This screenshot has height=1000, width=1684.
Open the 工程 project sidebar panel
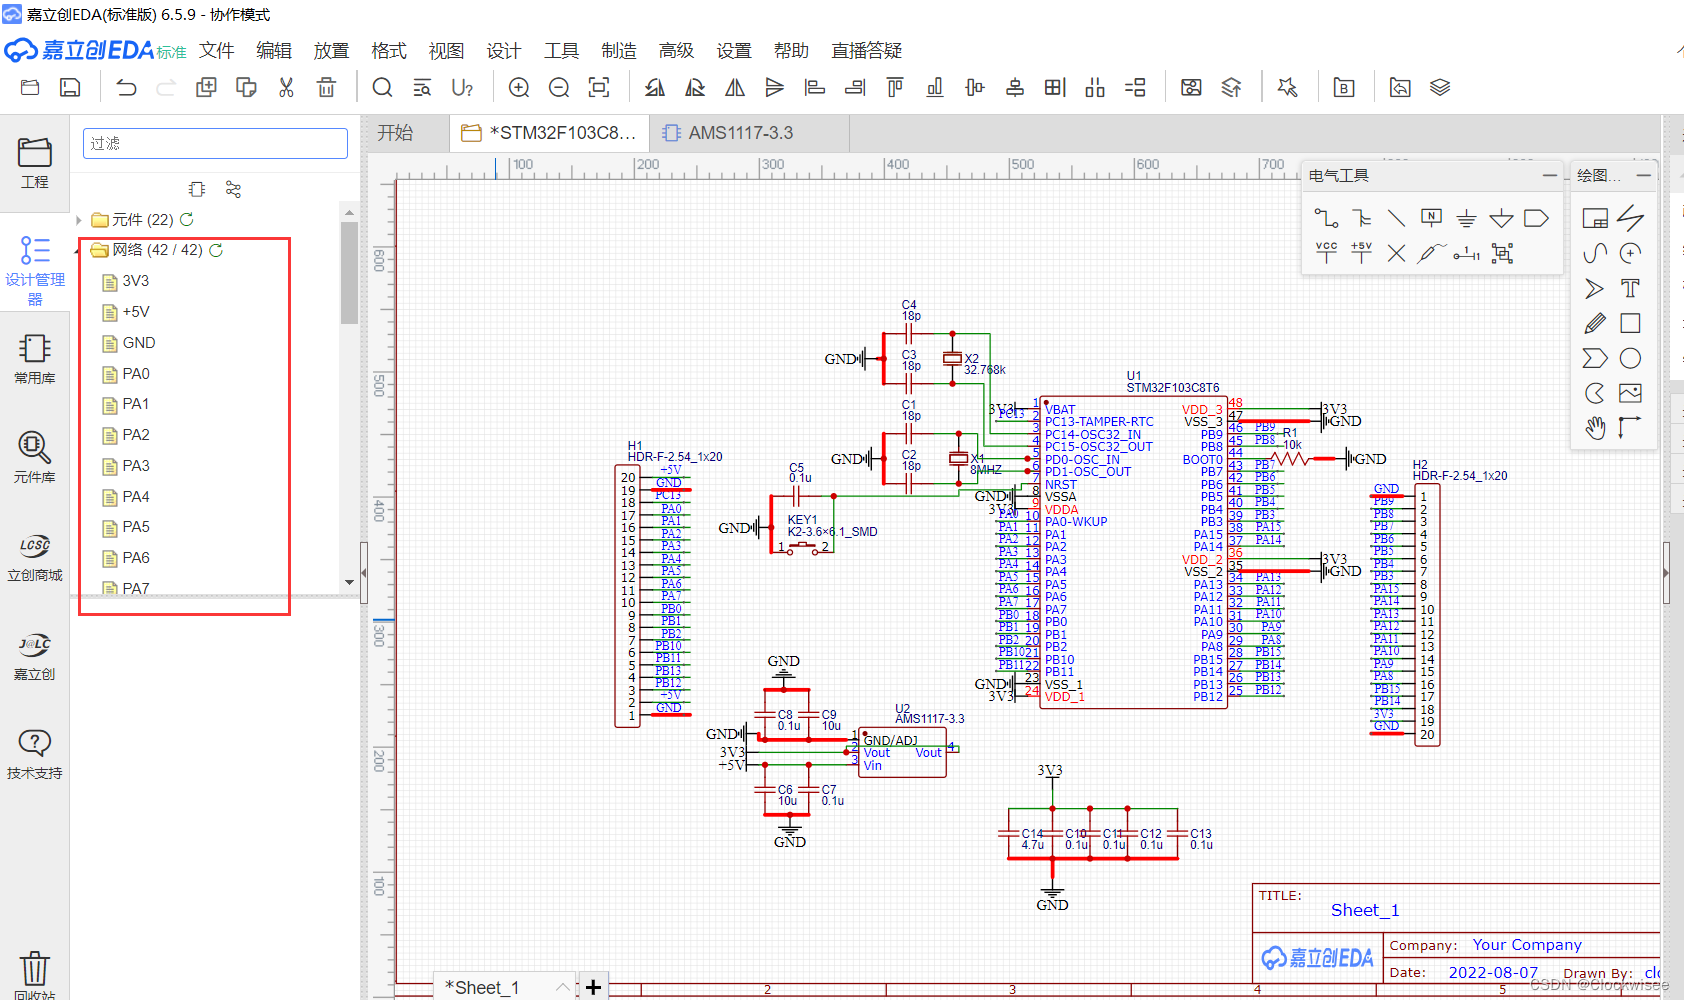(x=35, y=164)
